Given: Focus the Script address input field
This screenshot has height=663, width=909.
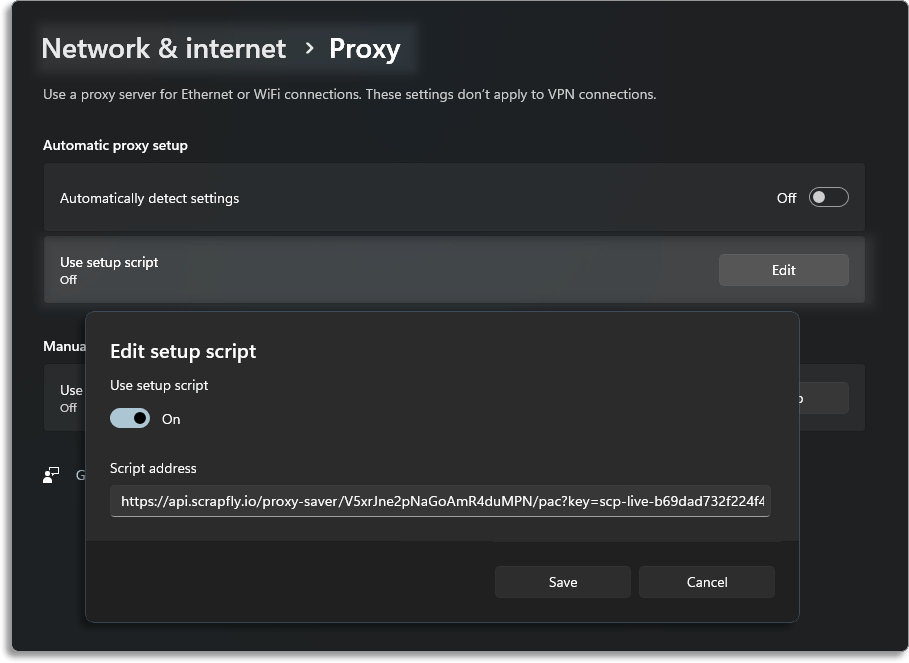Looking at the screenshot, I should coord(440,501).
